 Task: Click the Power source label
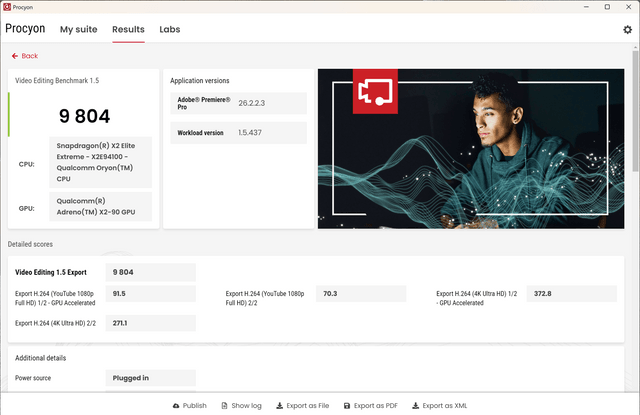[33, 378]
